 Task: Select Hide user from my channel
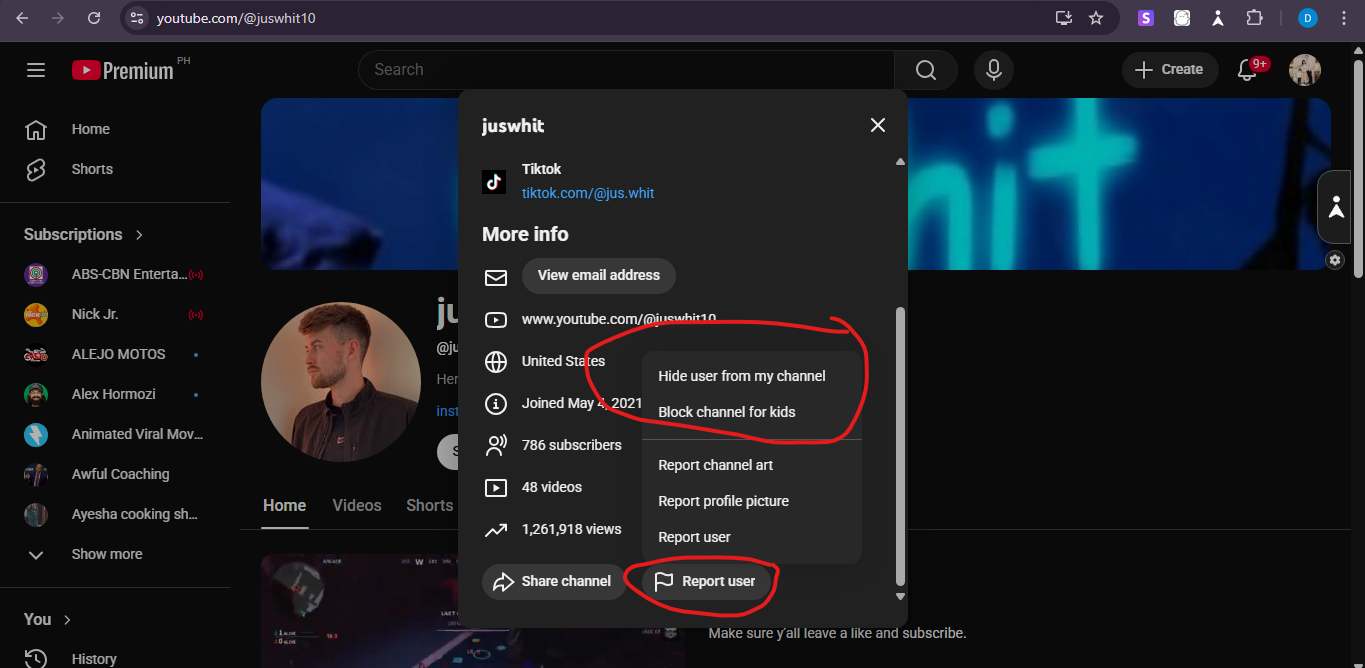(741, 376)
